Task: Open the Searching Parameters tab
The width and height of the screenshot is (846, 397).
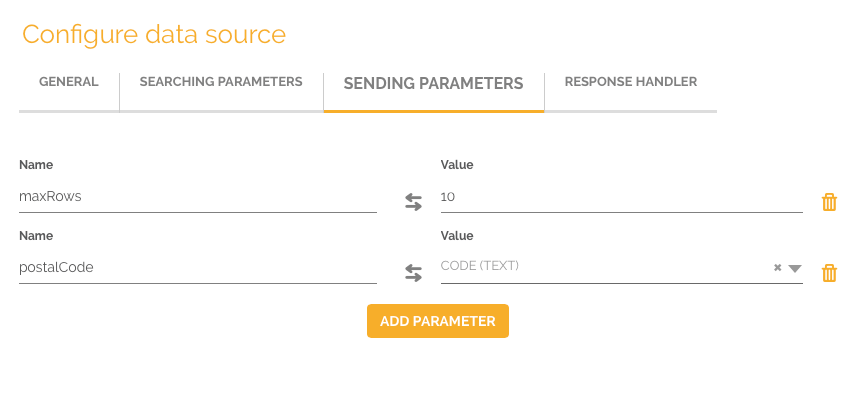Action: tap(221, 82)
